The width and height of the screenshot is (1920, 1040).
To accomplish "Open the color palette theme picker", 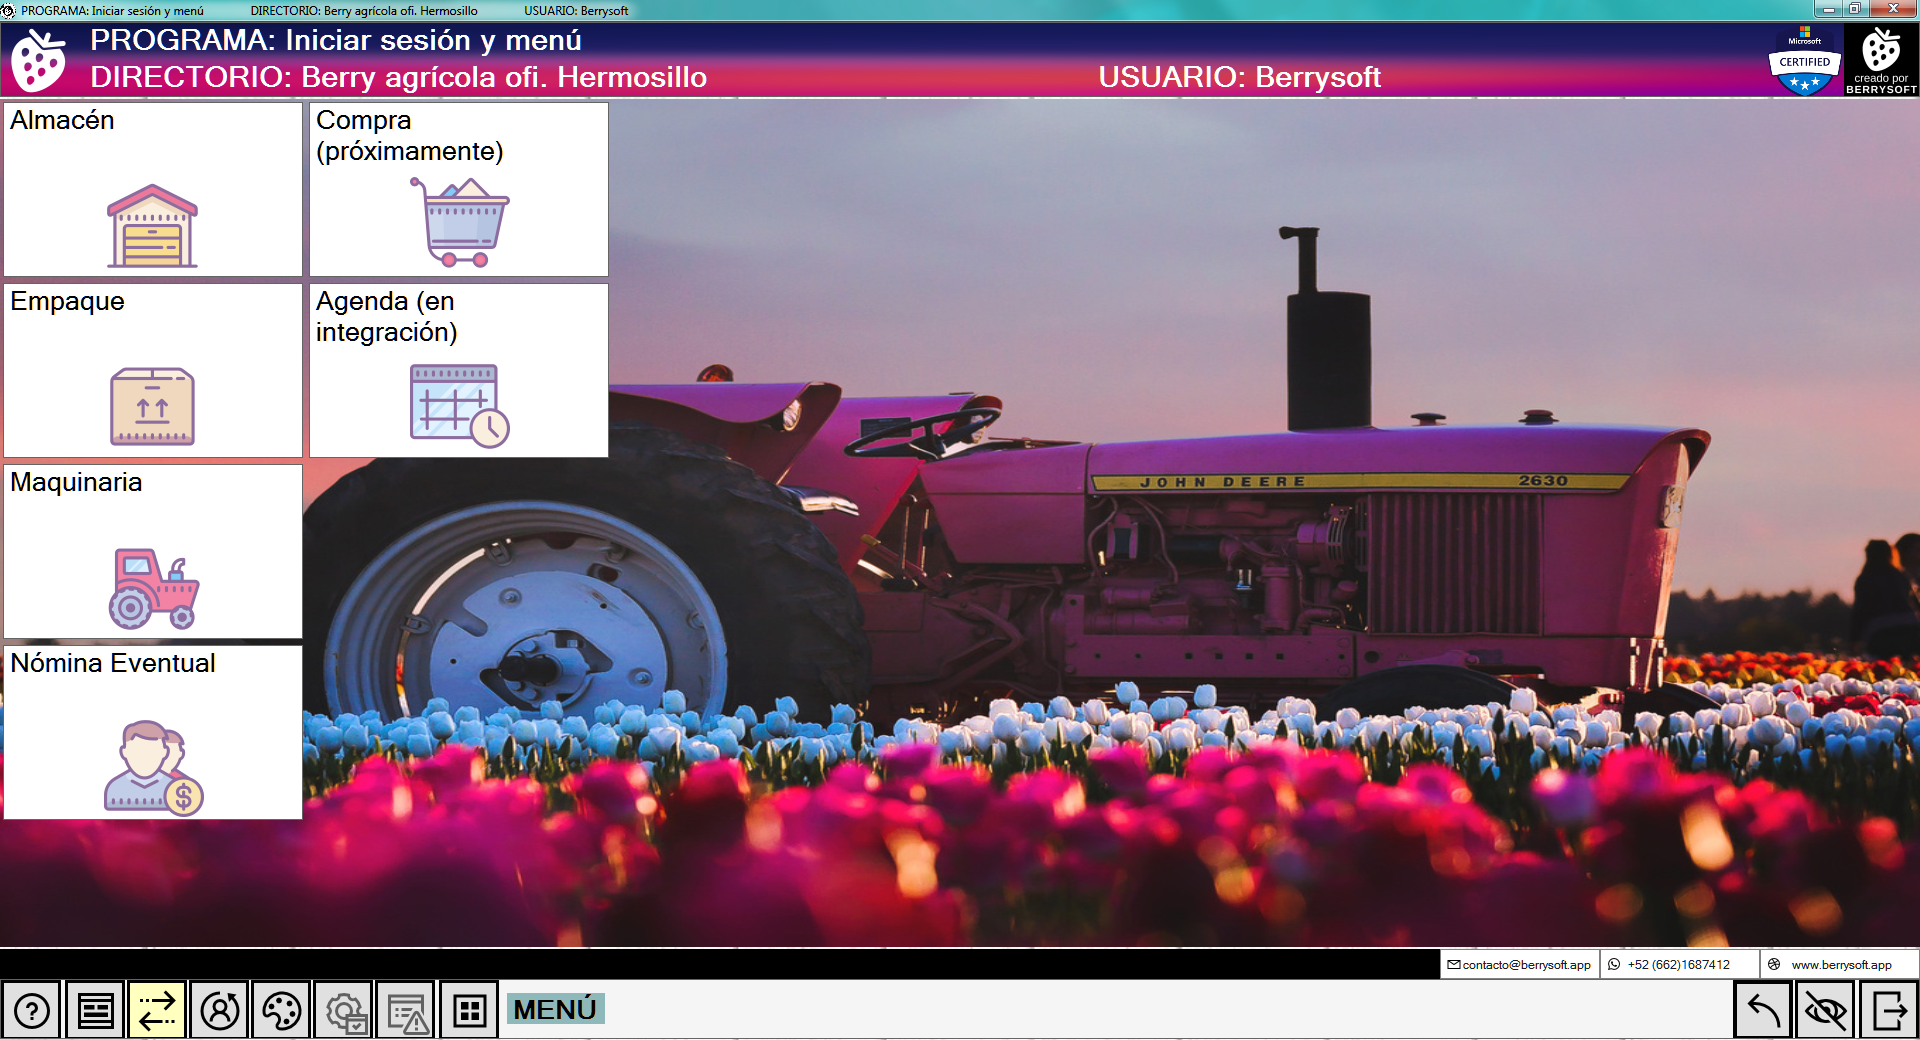I will point(281,1009).
